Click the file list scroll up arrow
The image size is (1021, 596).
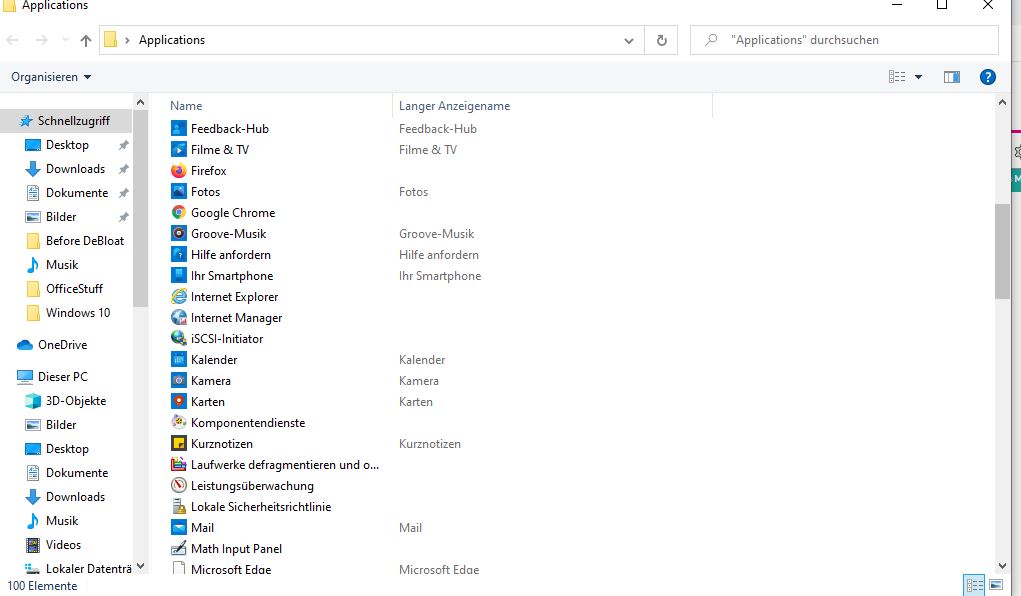pyautogui.click(x=1002, y=102)
